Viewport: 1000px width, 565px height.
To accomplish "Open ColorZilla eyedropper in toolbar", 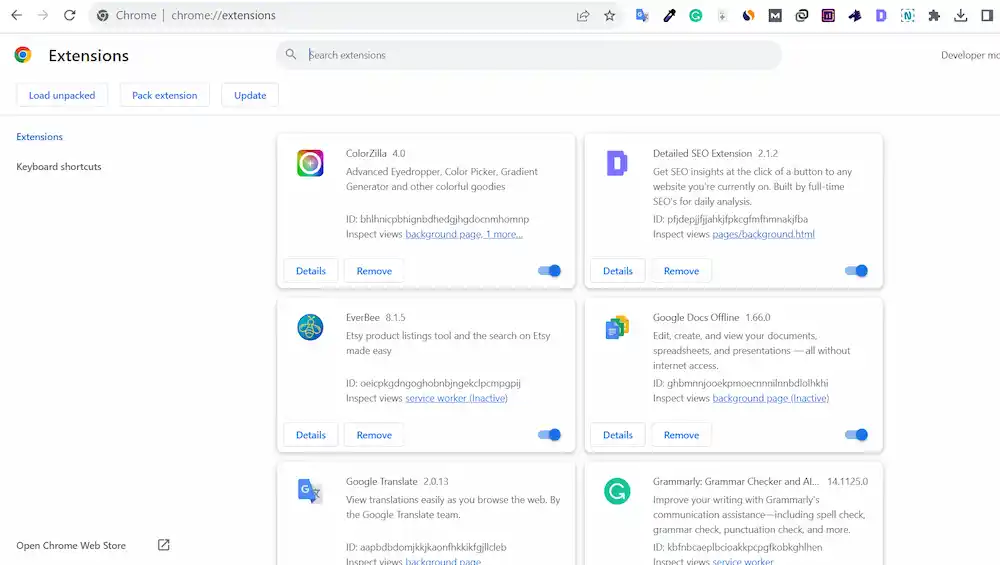I will [669, 16].
